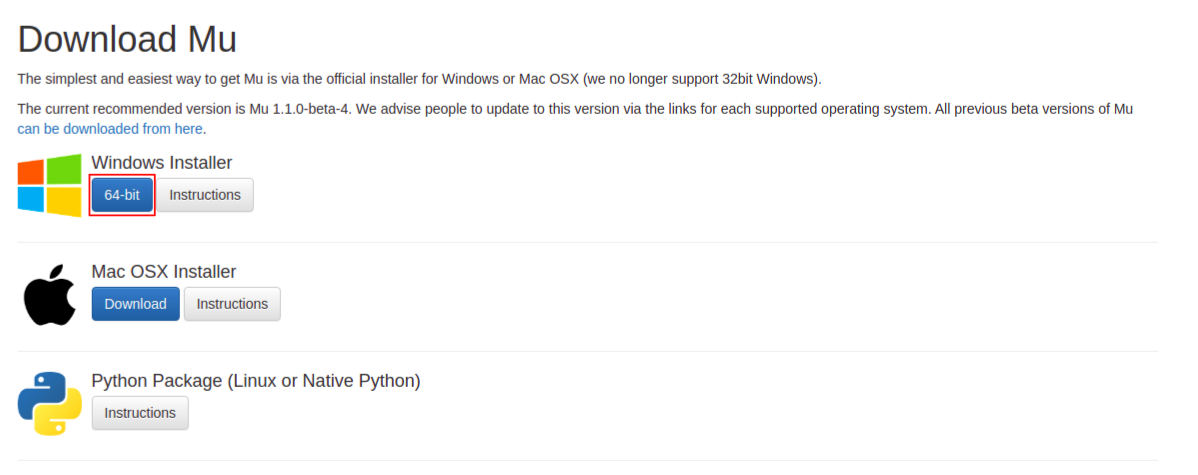Open Instructions for the Windows Installer
1198x475 pixels.
tap(205, 195)
